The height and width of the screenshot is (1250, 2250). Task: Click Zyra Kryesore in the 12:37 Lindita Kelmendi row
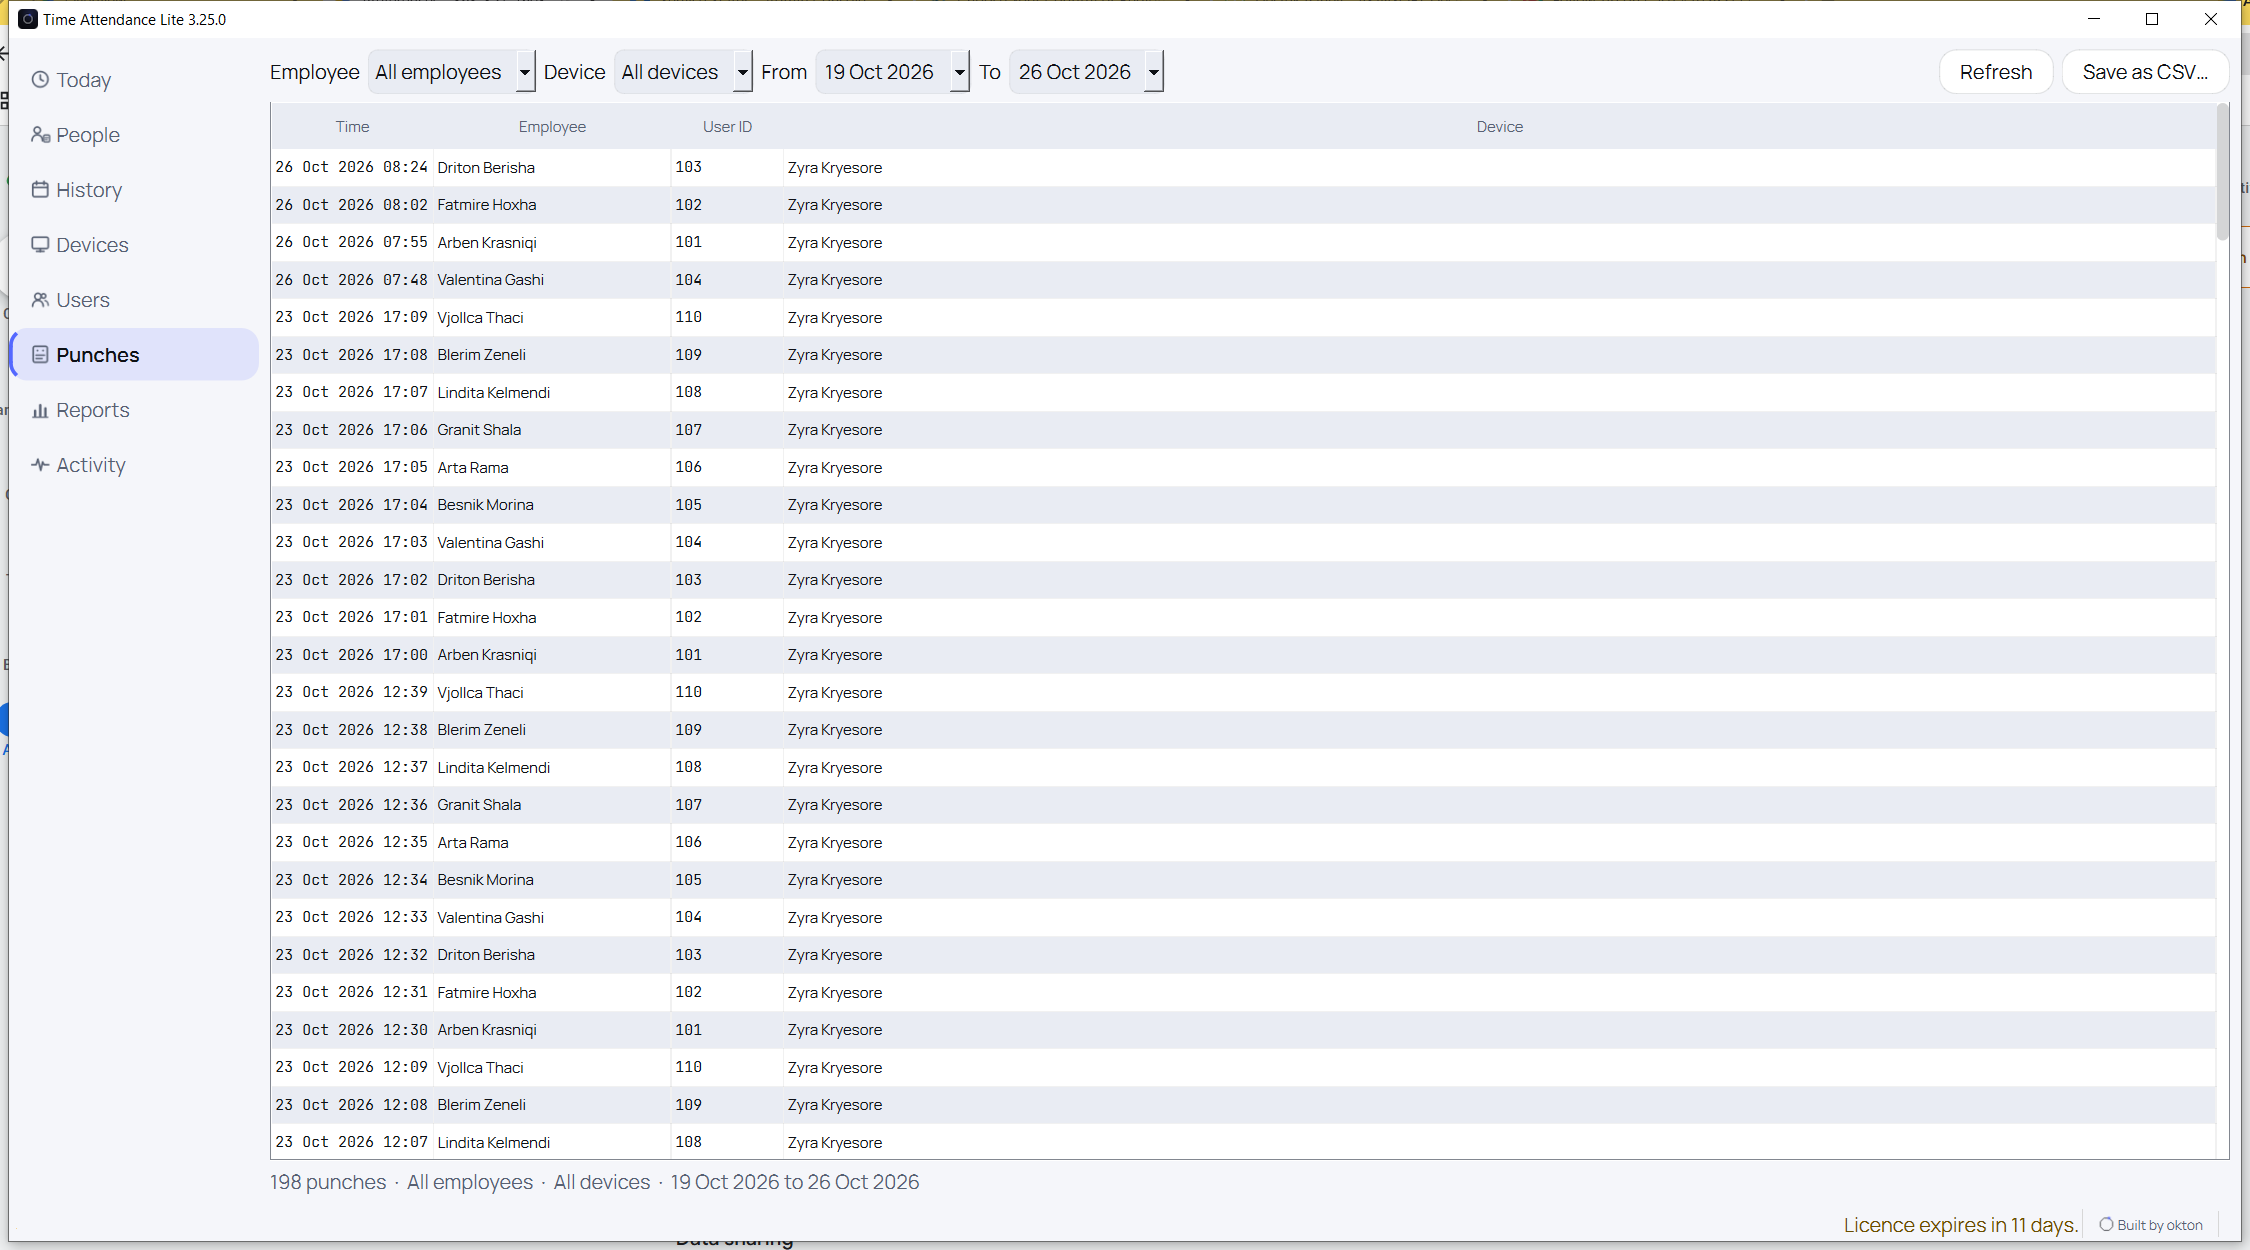tap(835, 767)
